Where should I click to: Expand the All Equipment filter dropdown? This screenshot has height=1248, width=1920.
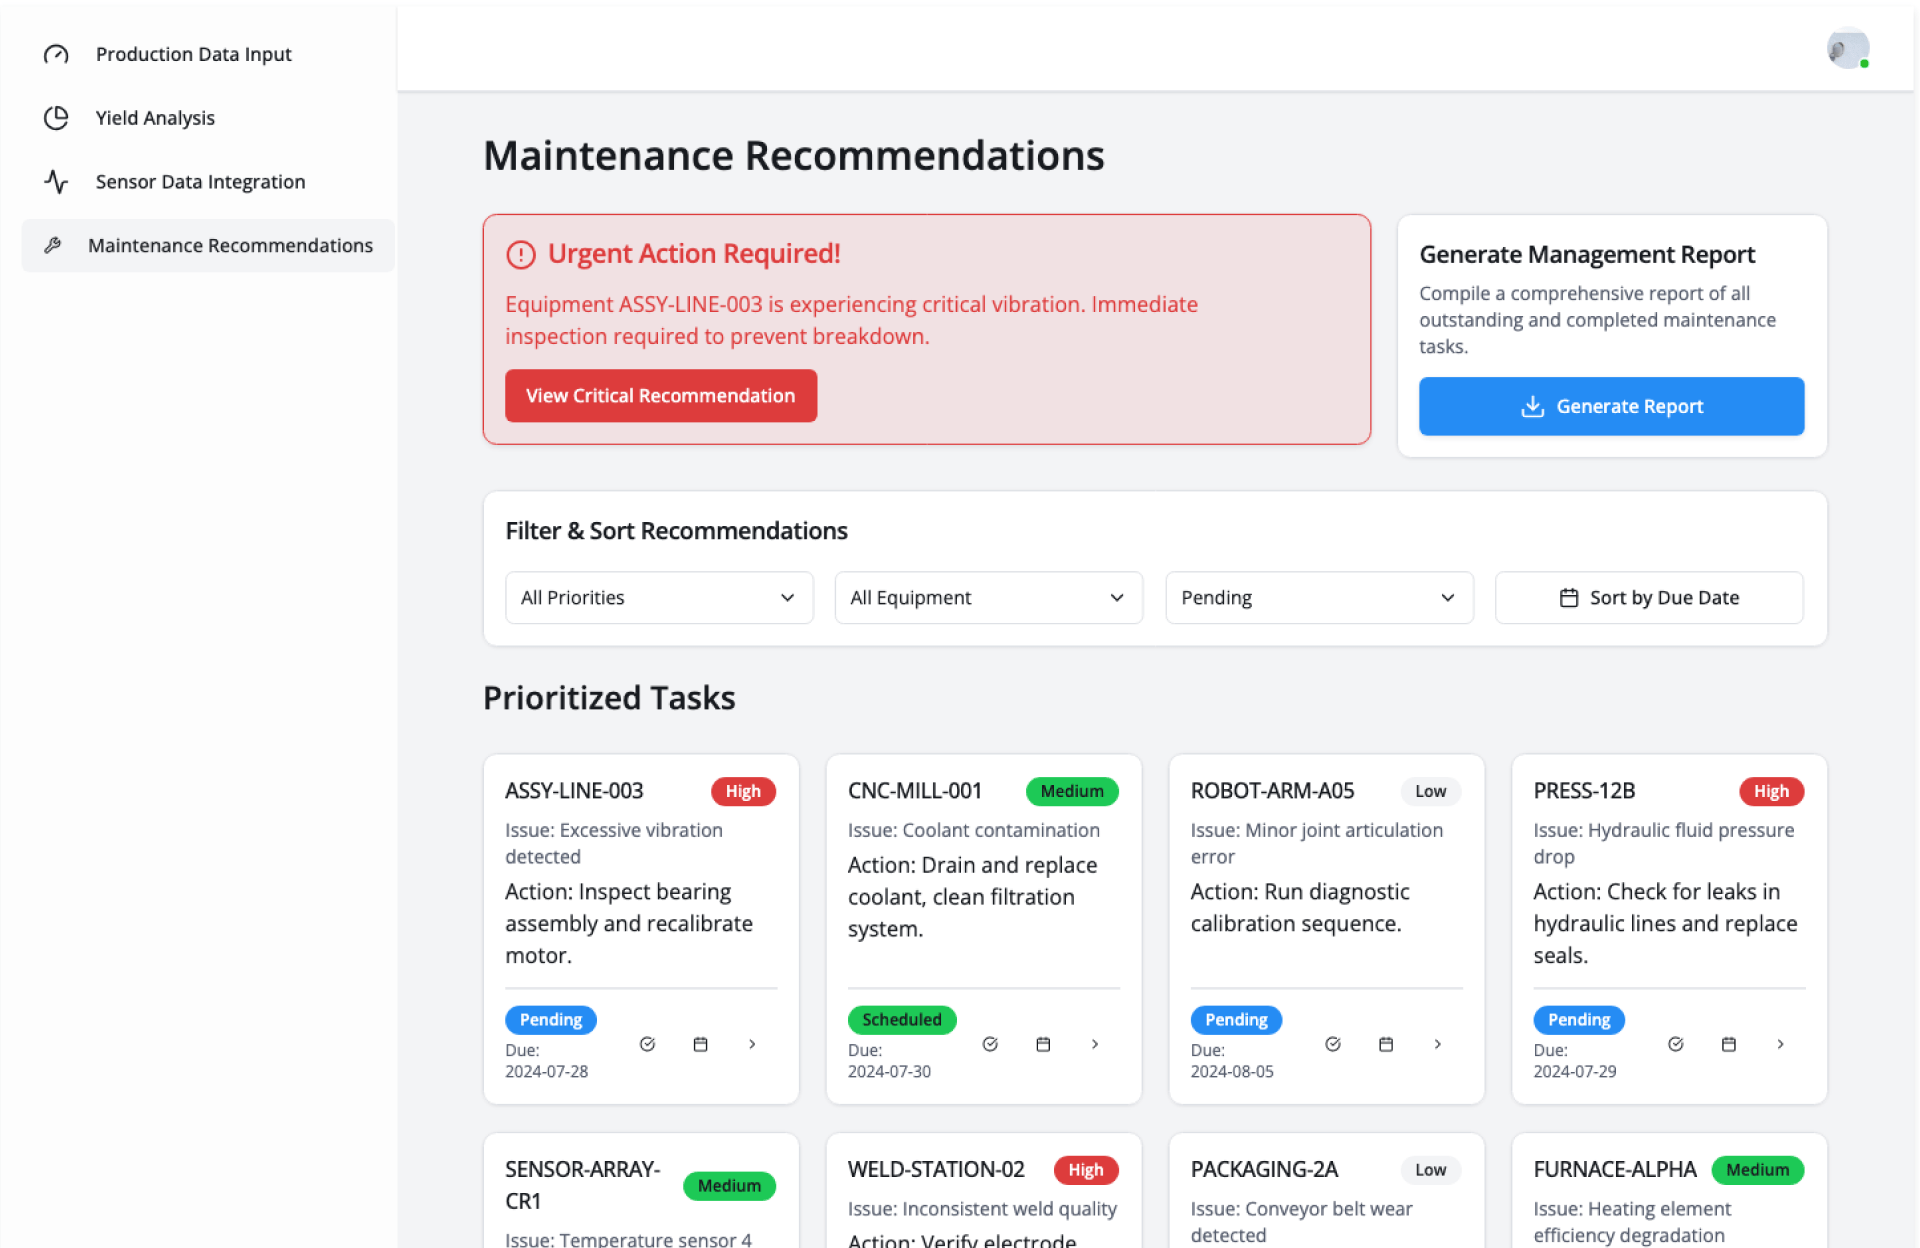point(988,598)
